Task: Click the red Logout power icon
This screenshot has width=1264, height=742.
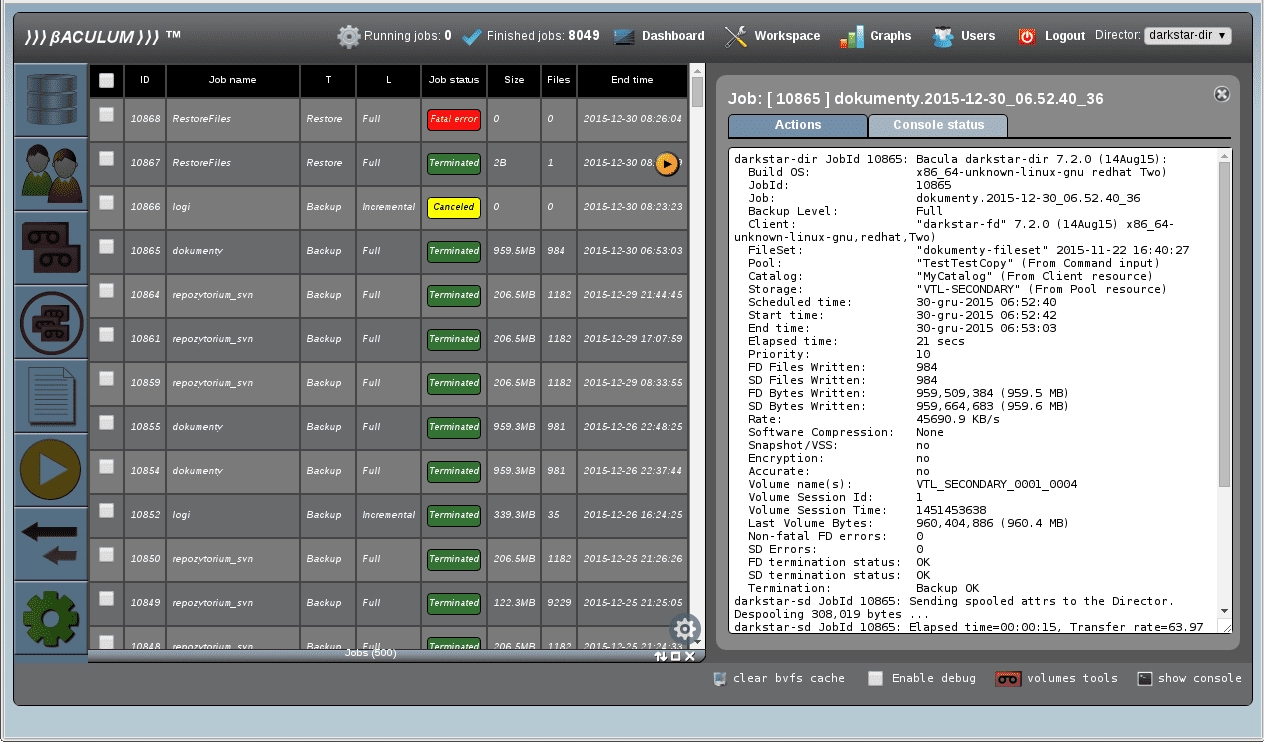Action: coord(1027,36)
